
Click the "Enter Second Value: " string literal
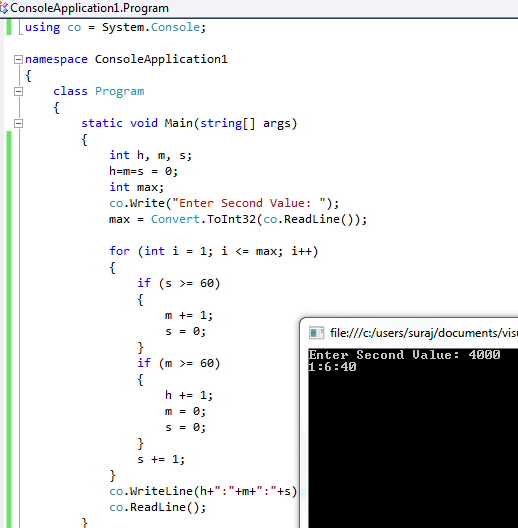pos(249,203)
